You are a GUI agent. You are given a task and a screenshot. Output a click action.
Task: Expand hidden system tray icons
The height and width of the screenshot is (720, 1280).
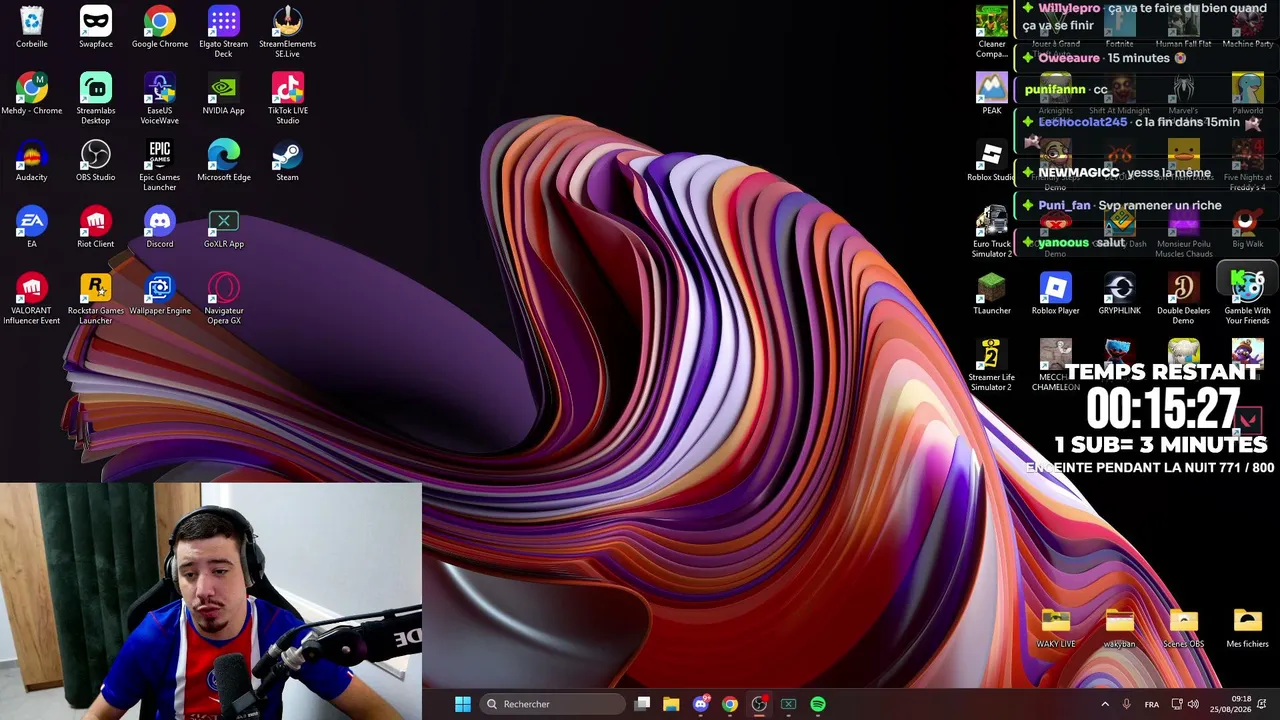pos(1105,704)
